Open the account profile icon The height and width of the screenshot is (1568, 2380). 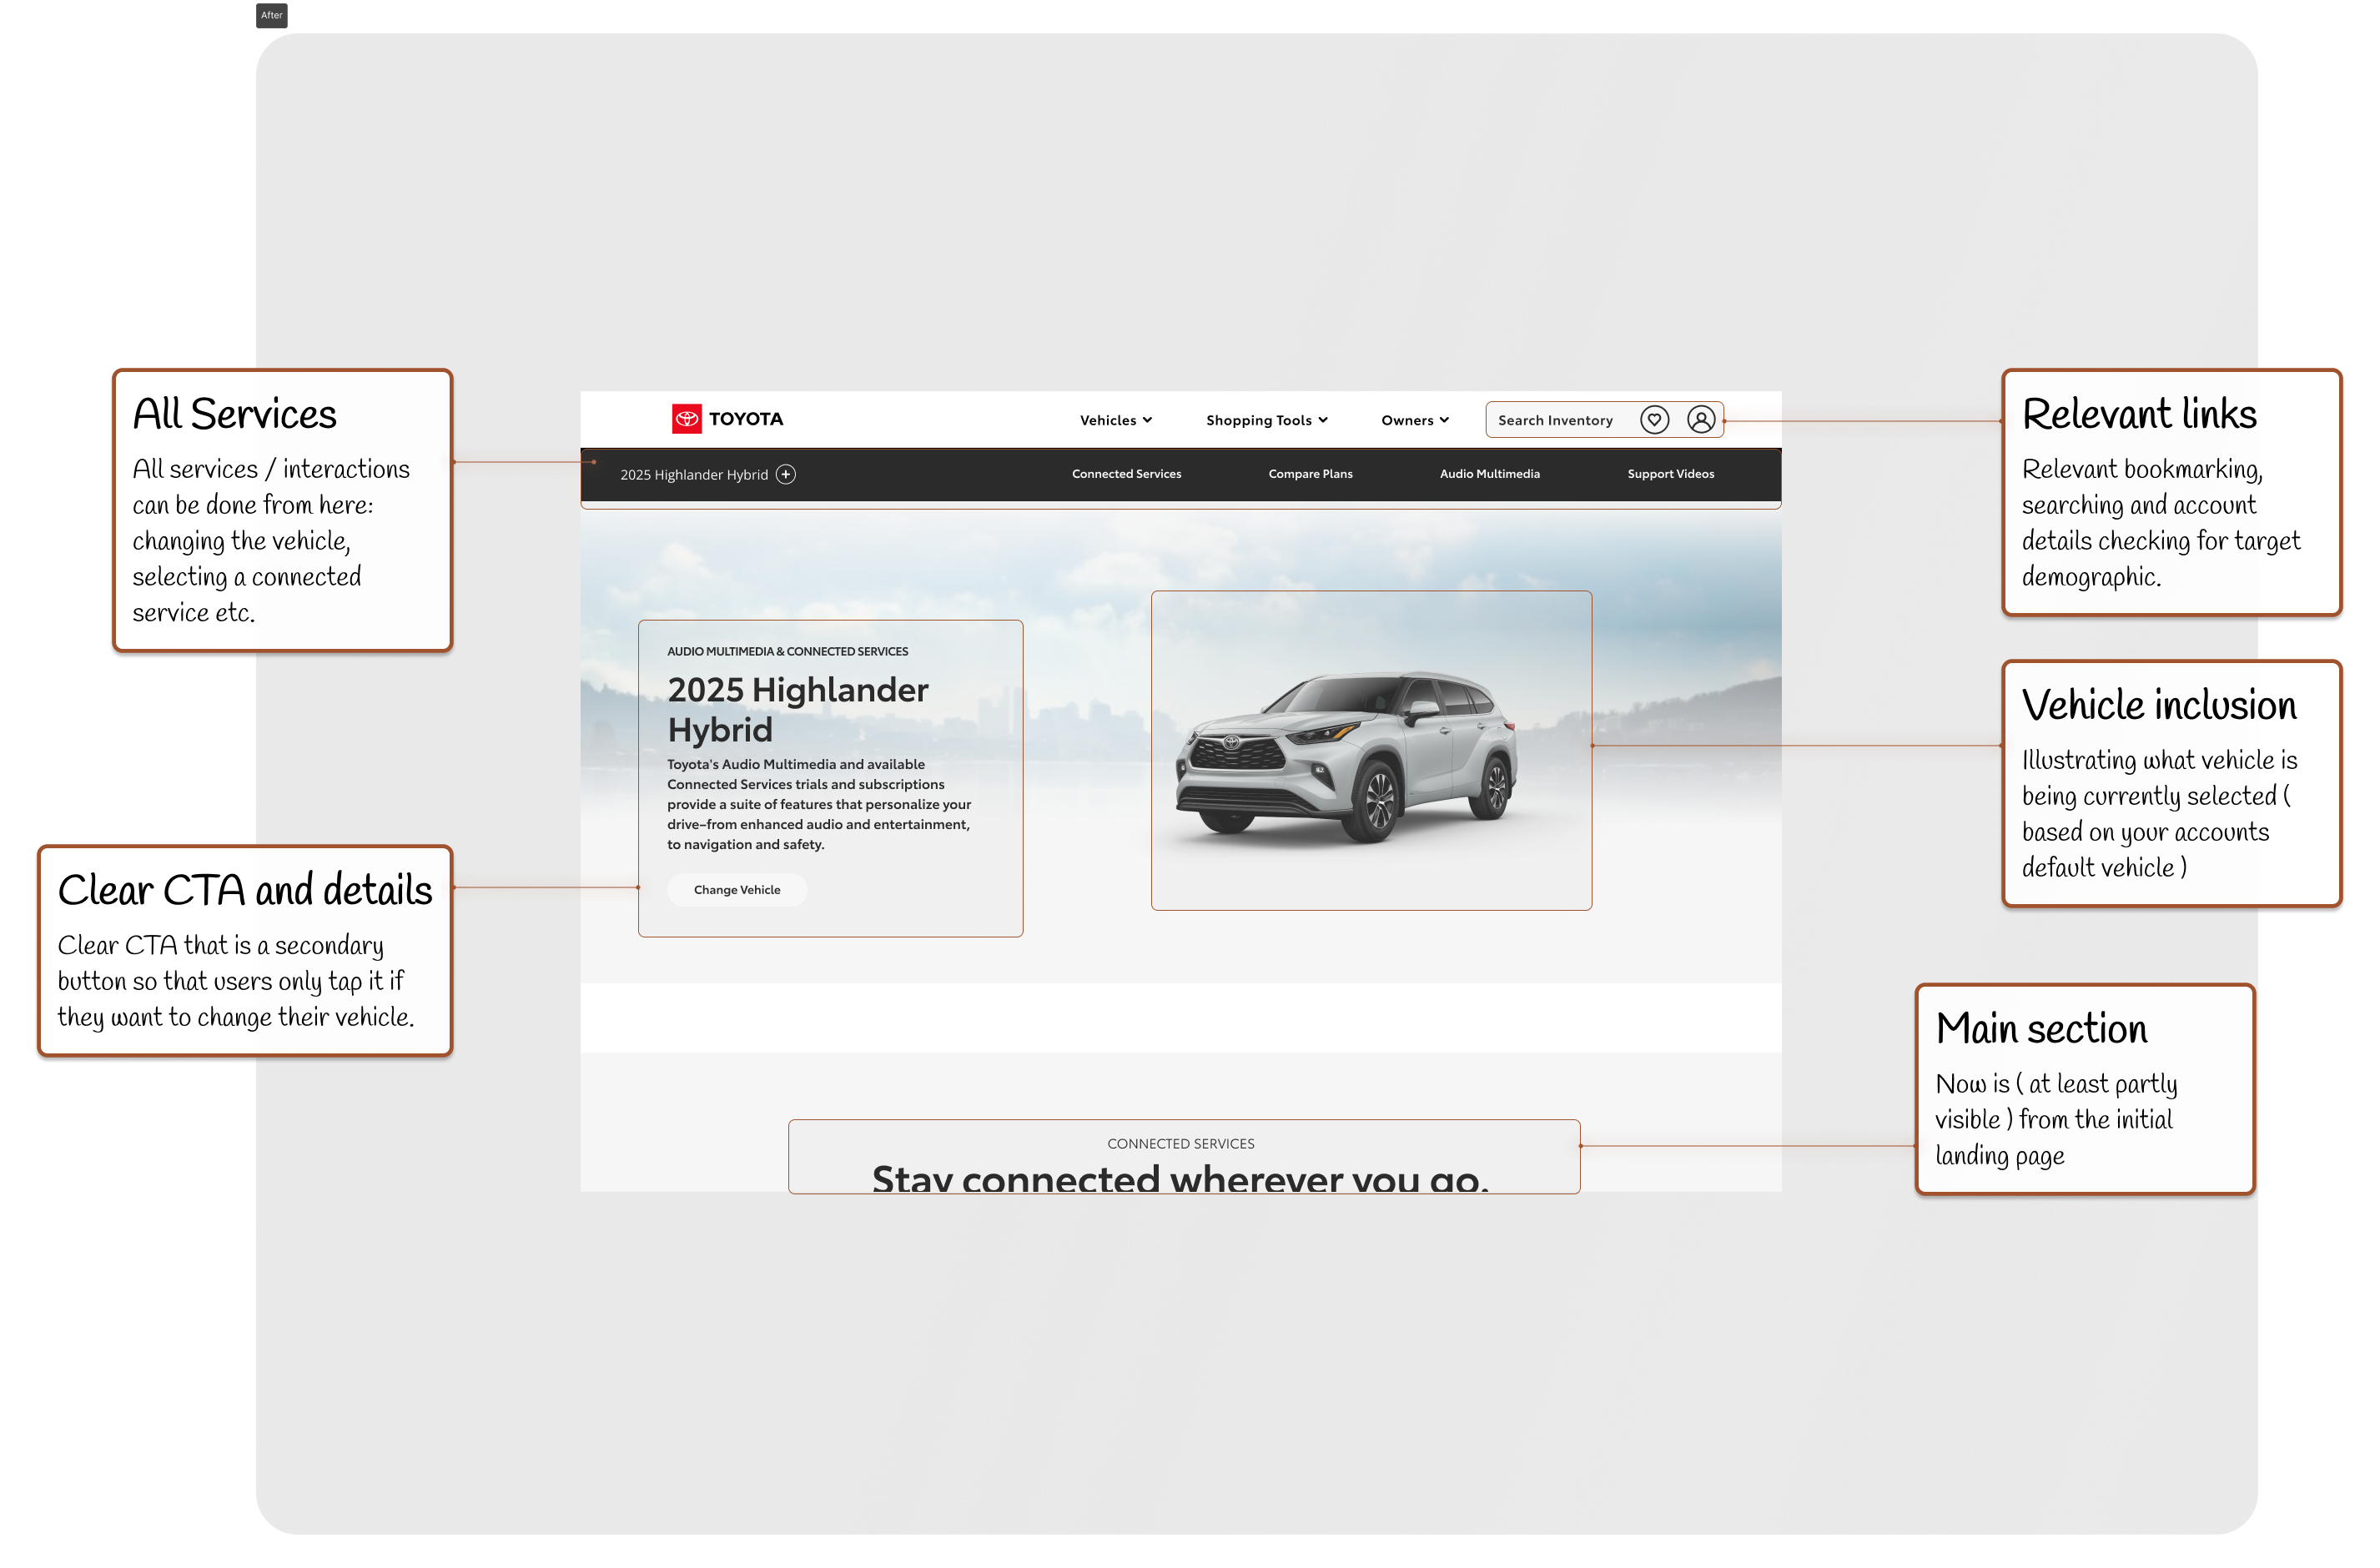(1700, 420)
